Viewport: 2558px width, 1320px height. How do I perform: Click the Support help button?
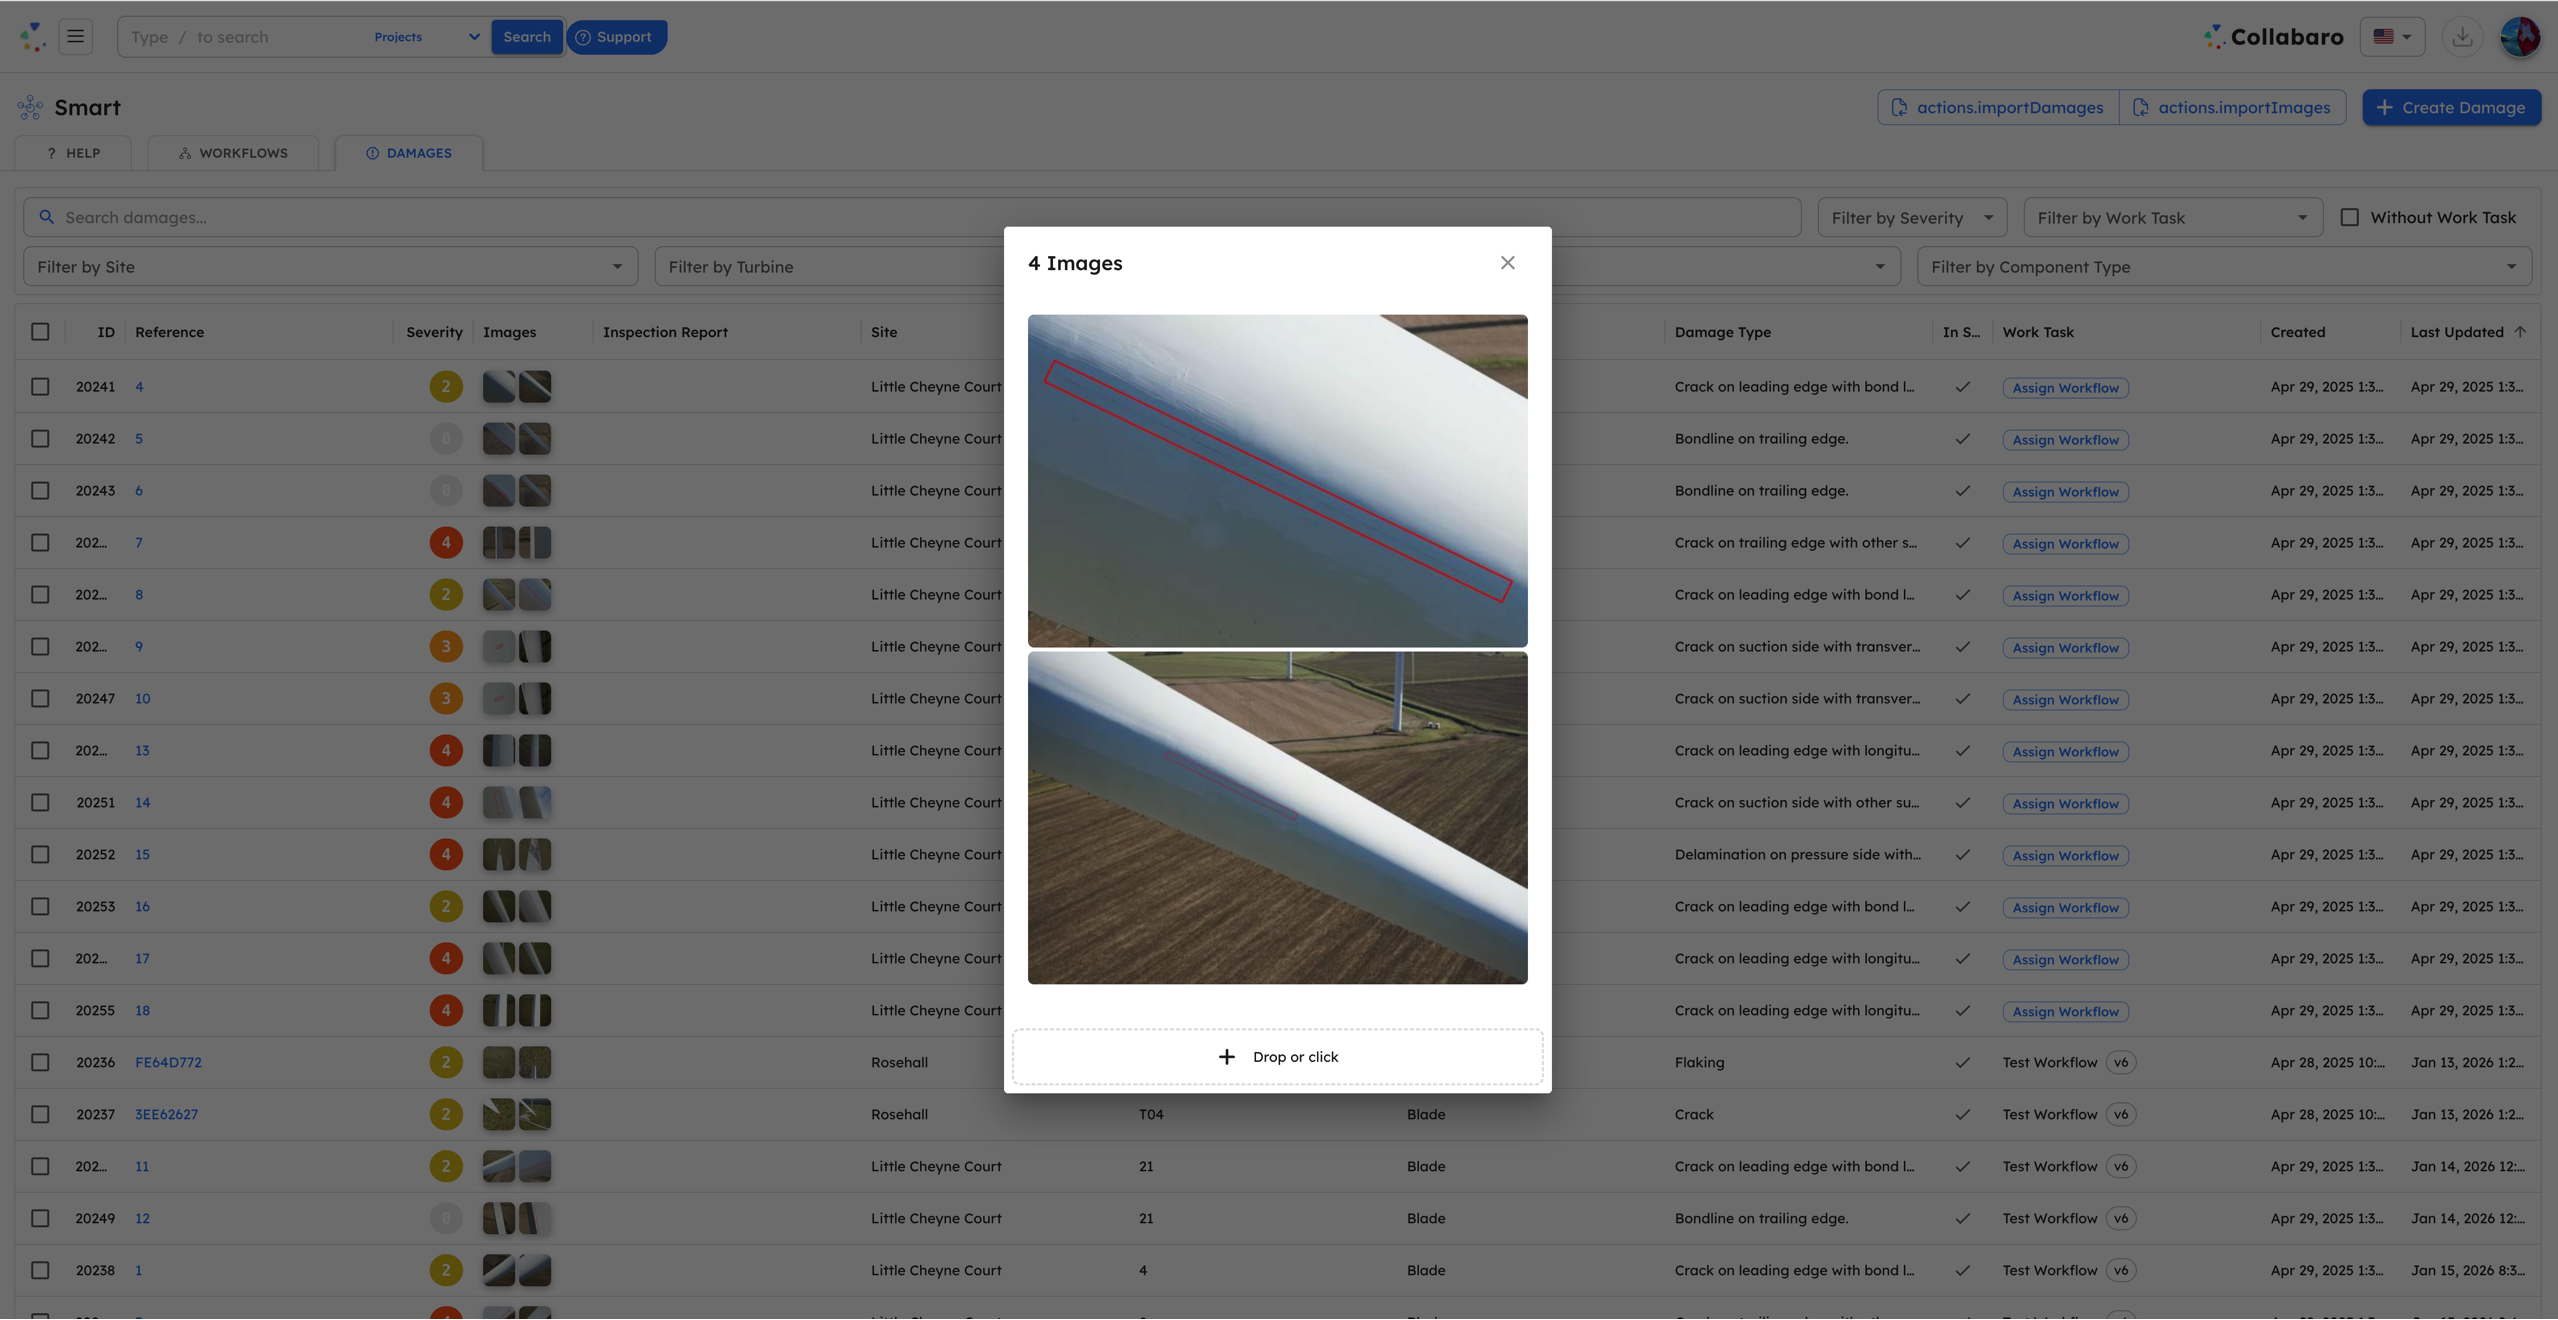[x=616, y=37]
